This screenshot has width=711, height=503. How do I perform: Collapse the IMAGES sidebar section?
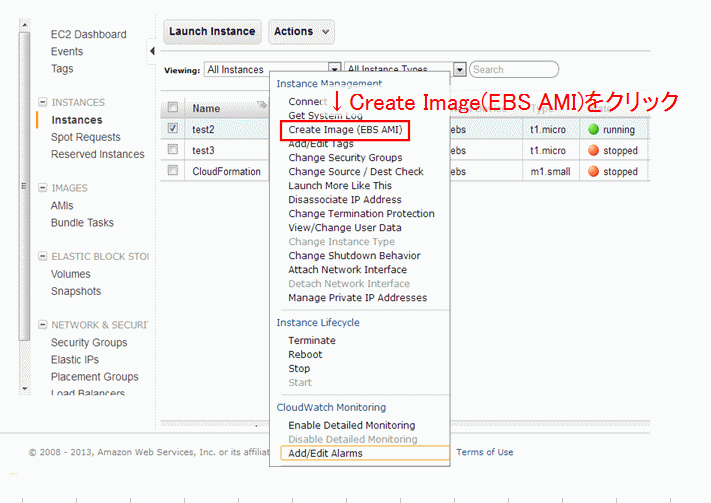coord(43,187)
